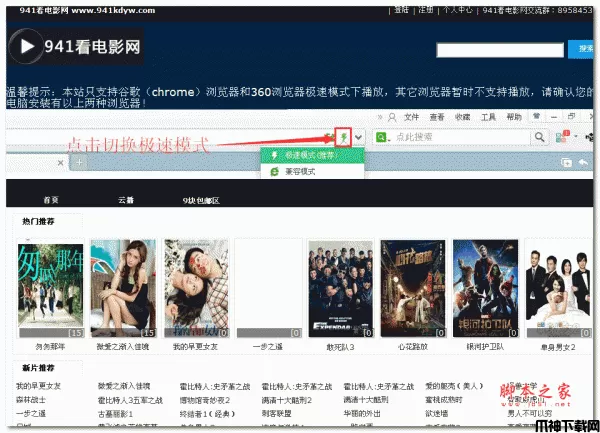This screenshot has width=600, height=433.
Task: Click the 华丽的外出 link
Action: 362,413
